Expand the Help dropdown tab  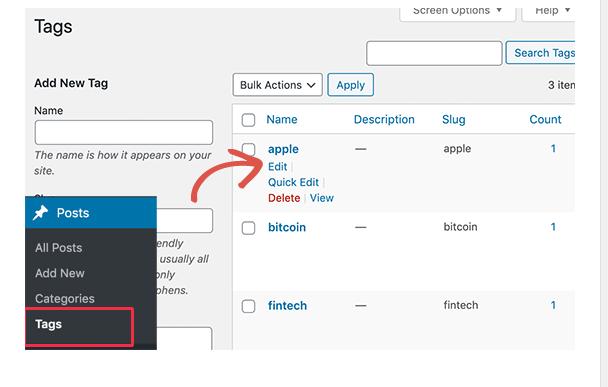pos(548,11)
